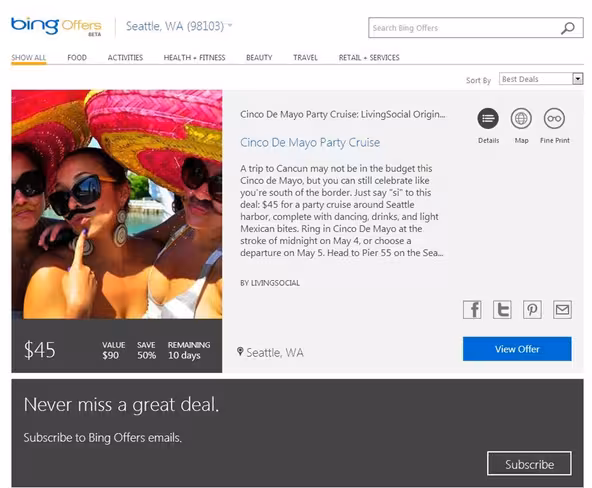The width and height of the screenshot is (592, 488).
Task: Click the Sort By dropdown arrow
Action: pyautogui.click(x=577, y=79)
